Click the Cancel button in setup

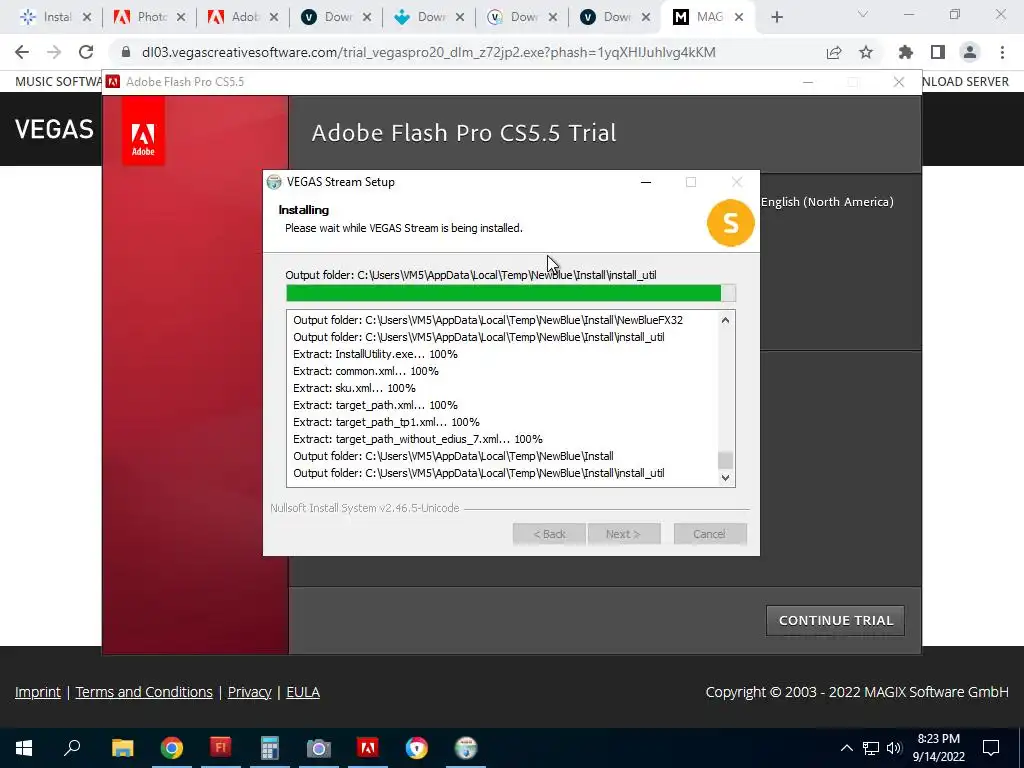click(710, 534)
